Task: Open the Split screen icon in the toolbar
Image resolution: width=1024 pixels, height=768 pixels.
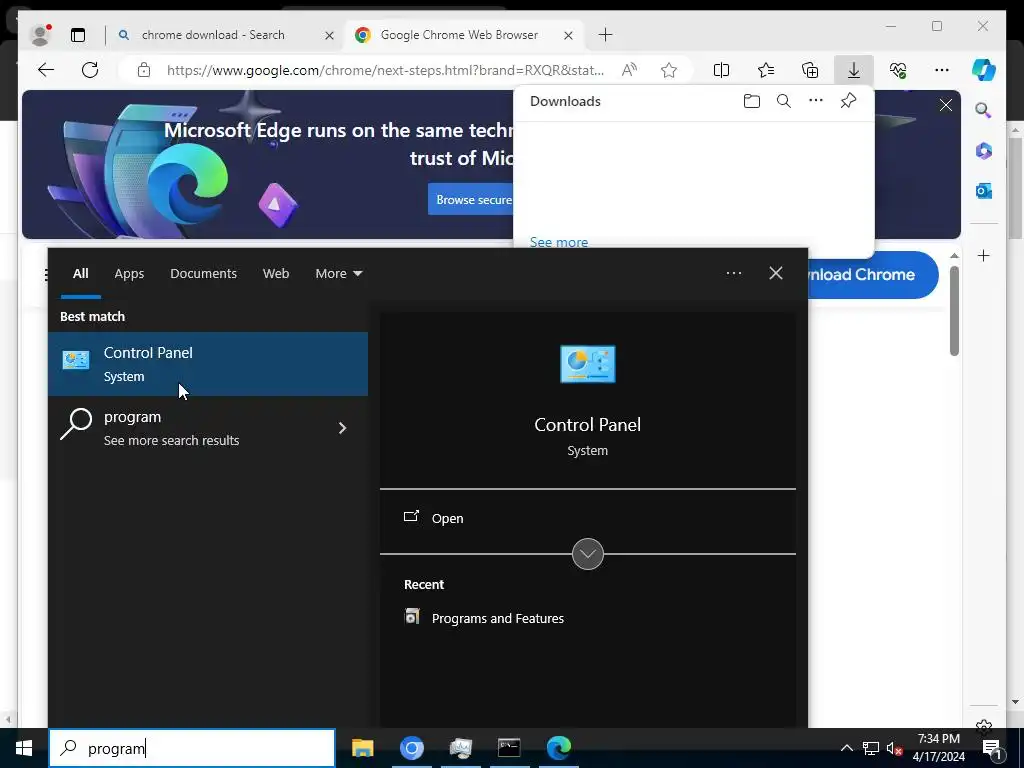Action: tap(722, 70)
